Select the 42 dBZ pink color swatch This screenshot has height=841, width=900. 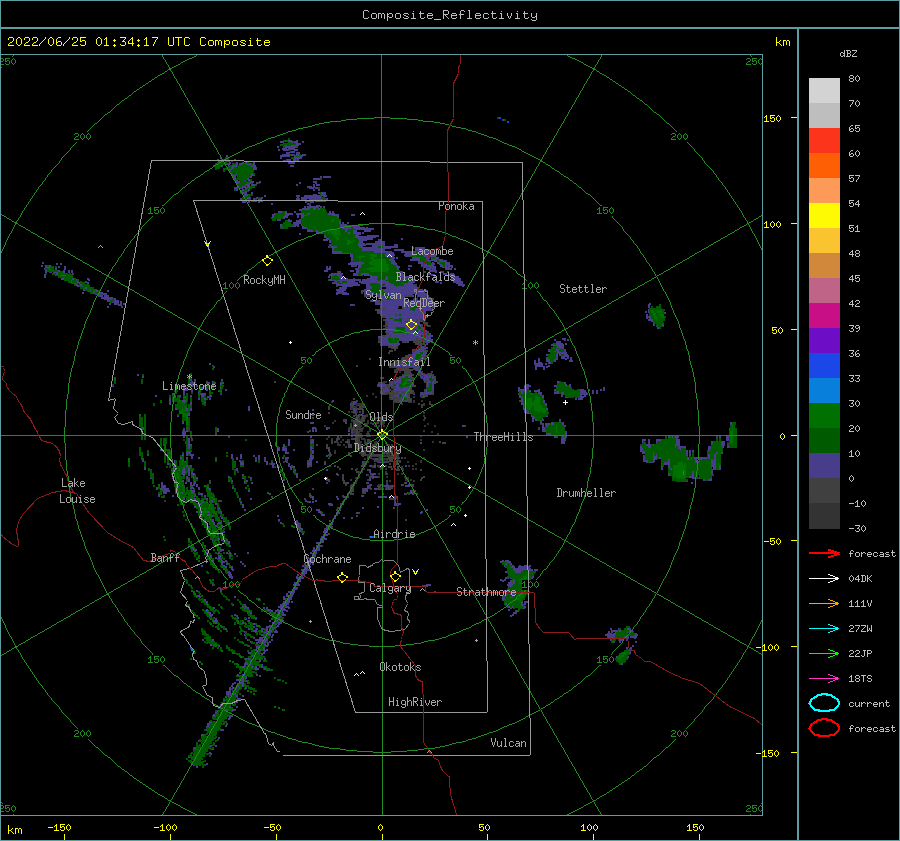click(x=824, y=290)
